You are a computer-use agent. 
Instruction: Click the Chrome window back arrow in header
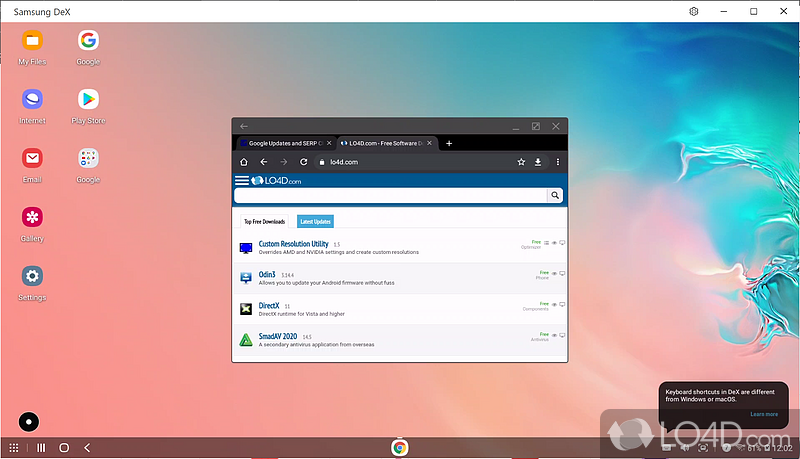click(244, 126)
